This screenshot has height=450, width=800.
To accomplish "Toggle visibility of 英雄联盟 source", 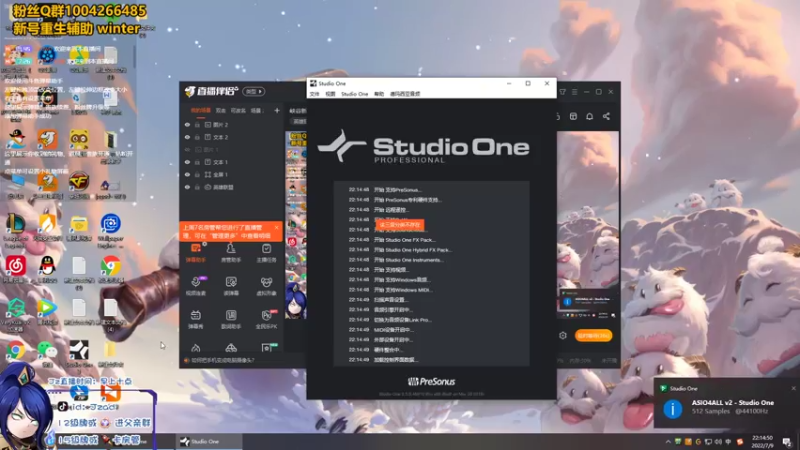I will (187, 187).
